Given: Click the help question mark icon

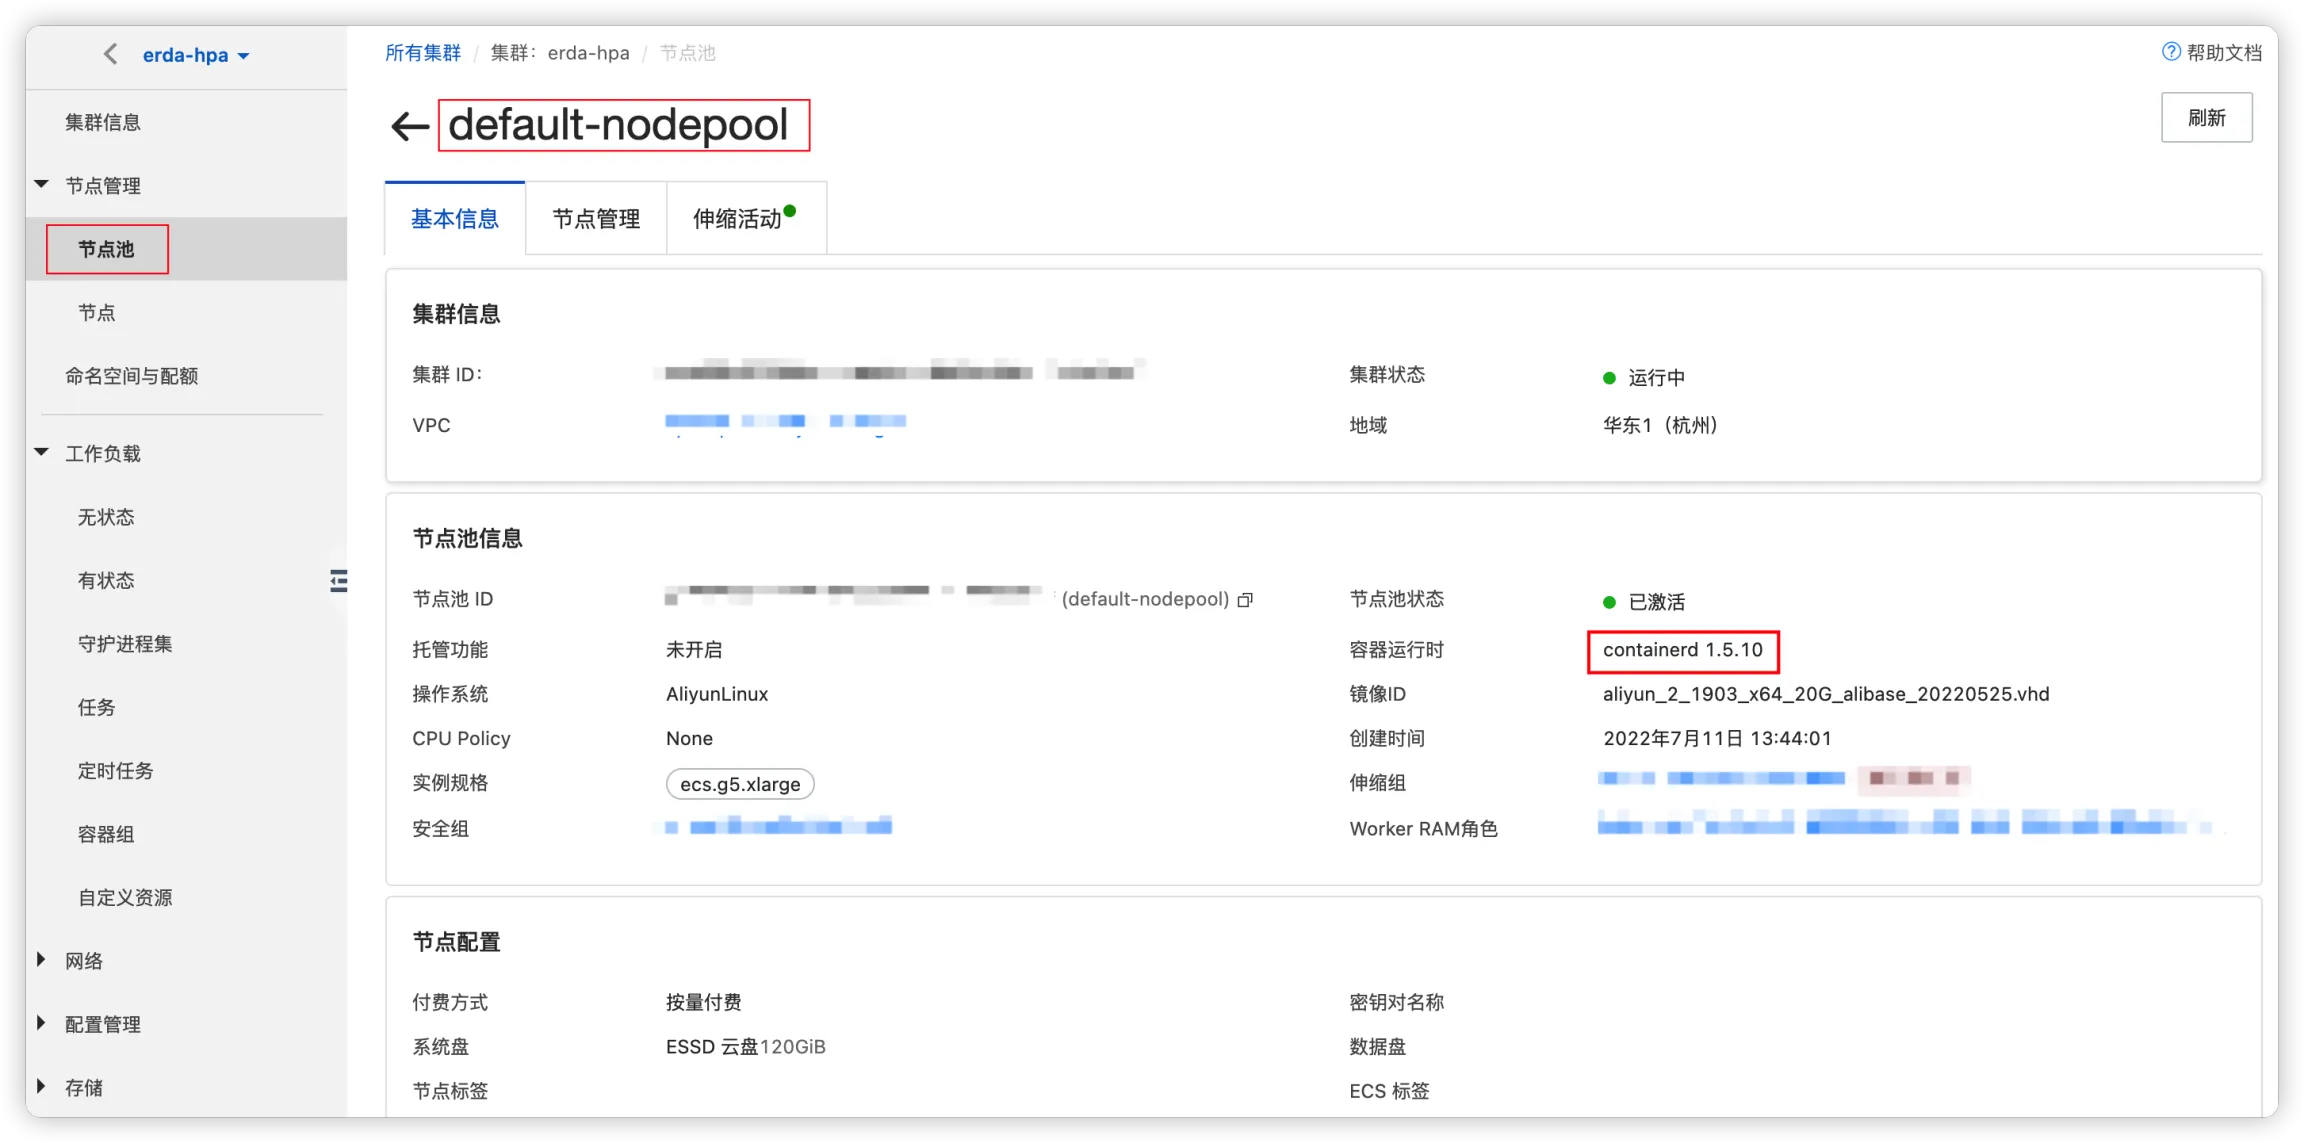Looking at the screenshot, I should (x=2171, y=52).
